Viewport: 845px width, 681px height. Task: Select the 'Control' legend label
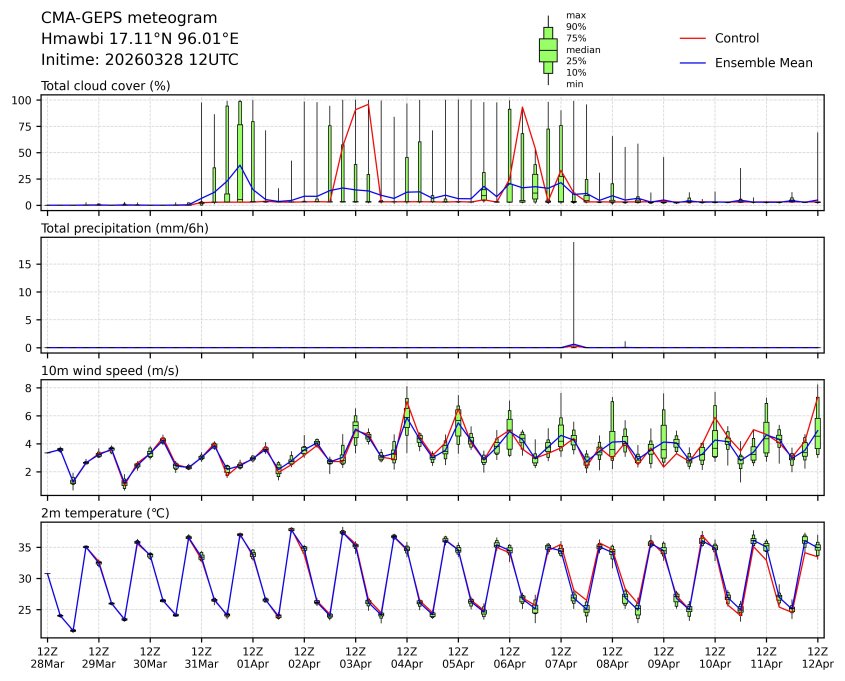click(x=737, y=38)
